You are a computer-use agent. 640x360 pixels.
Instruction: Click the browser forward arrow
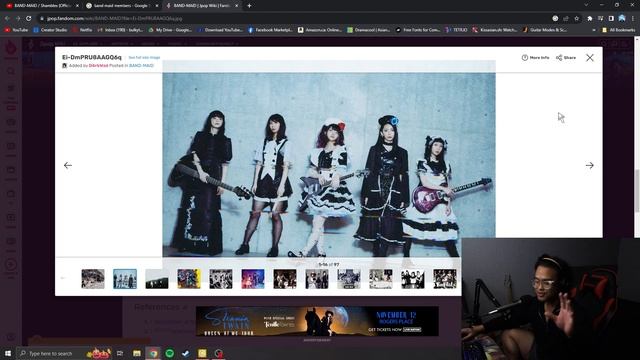(18, 18)
